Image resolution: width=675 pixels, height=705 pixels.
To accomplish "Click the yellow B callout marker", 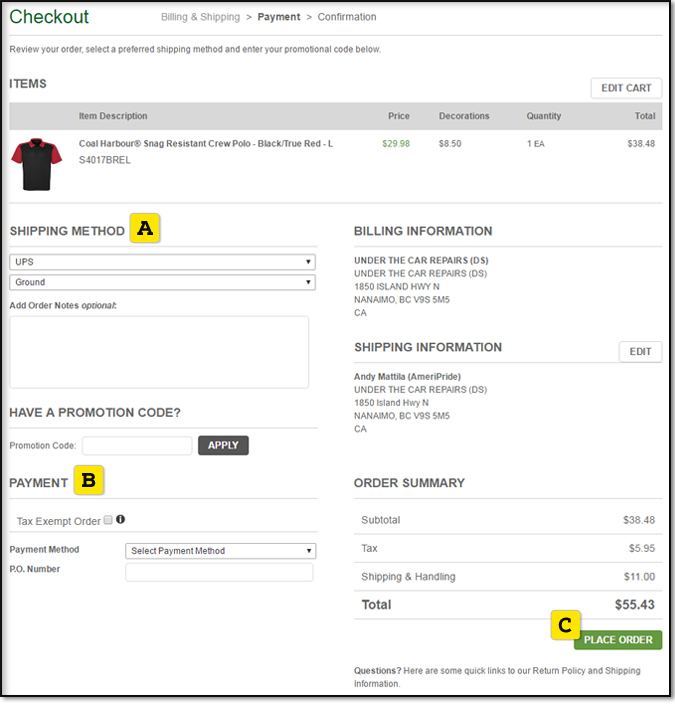I will point(89,481).
